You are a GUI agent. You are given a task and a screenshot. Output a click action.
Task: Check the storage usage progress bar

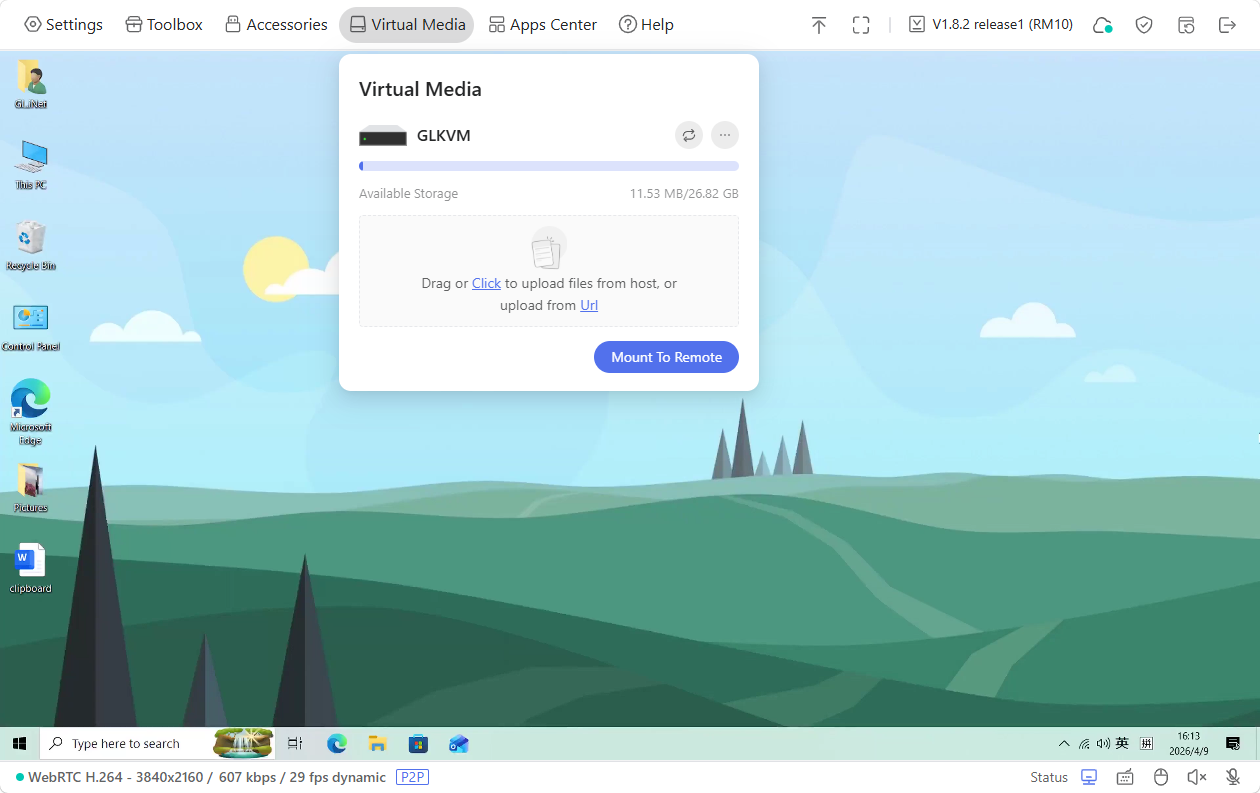click(x=548, y=165)
